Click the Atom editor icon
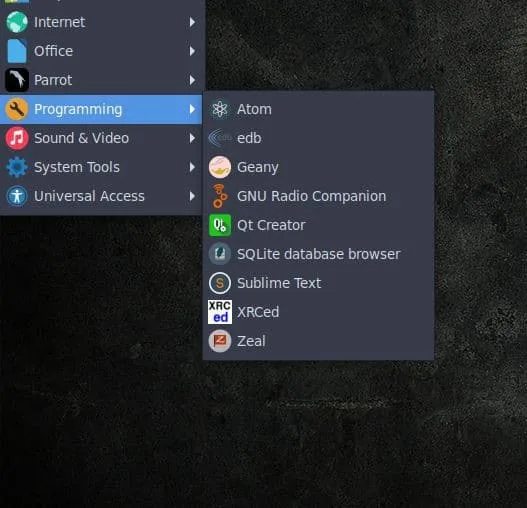 click(x=220, y=109)
